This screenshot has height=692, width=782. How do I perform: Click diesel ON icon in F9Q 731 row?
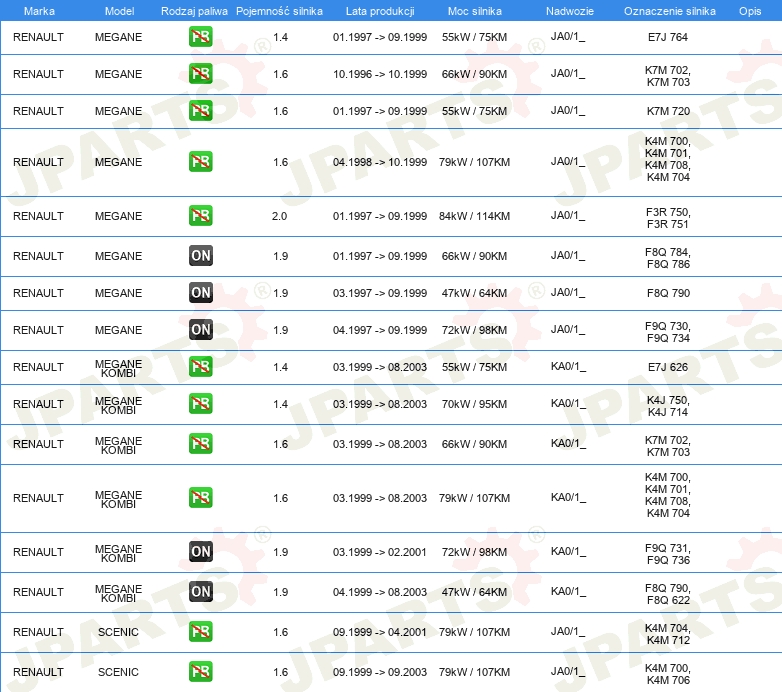(200, 552)
